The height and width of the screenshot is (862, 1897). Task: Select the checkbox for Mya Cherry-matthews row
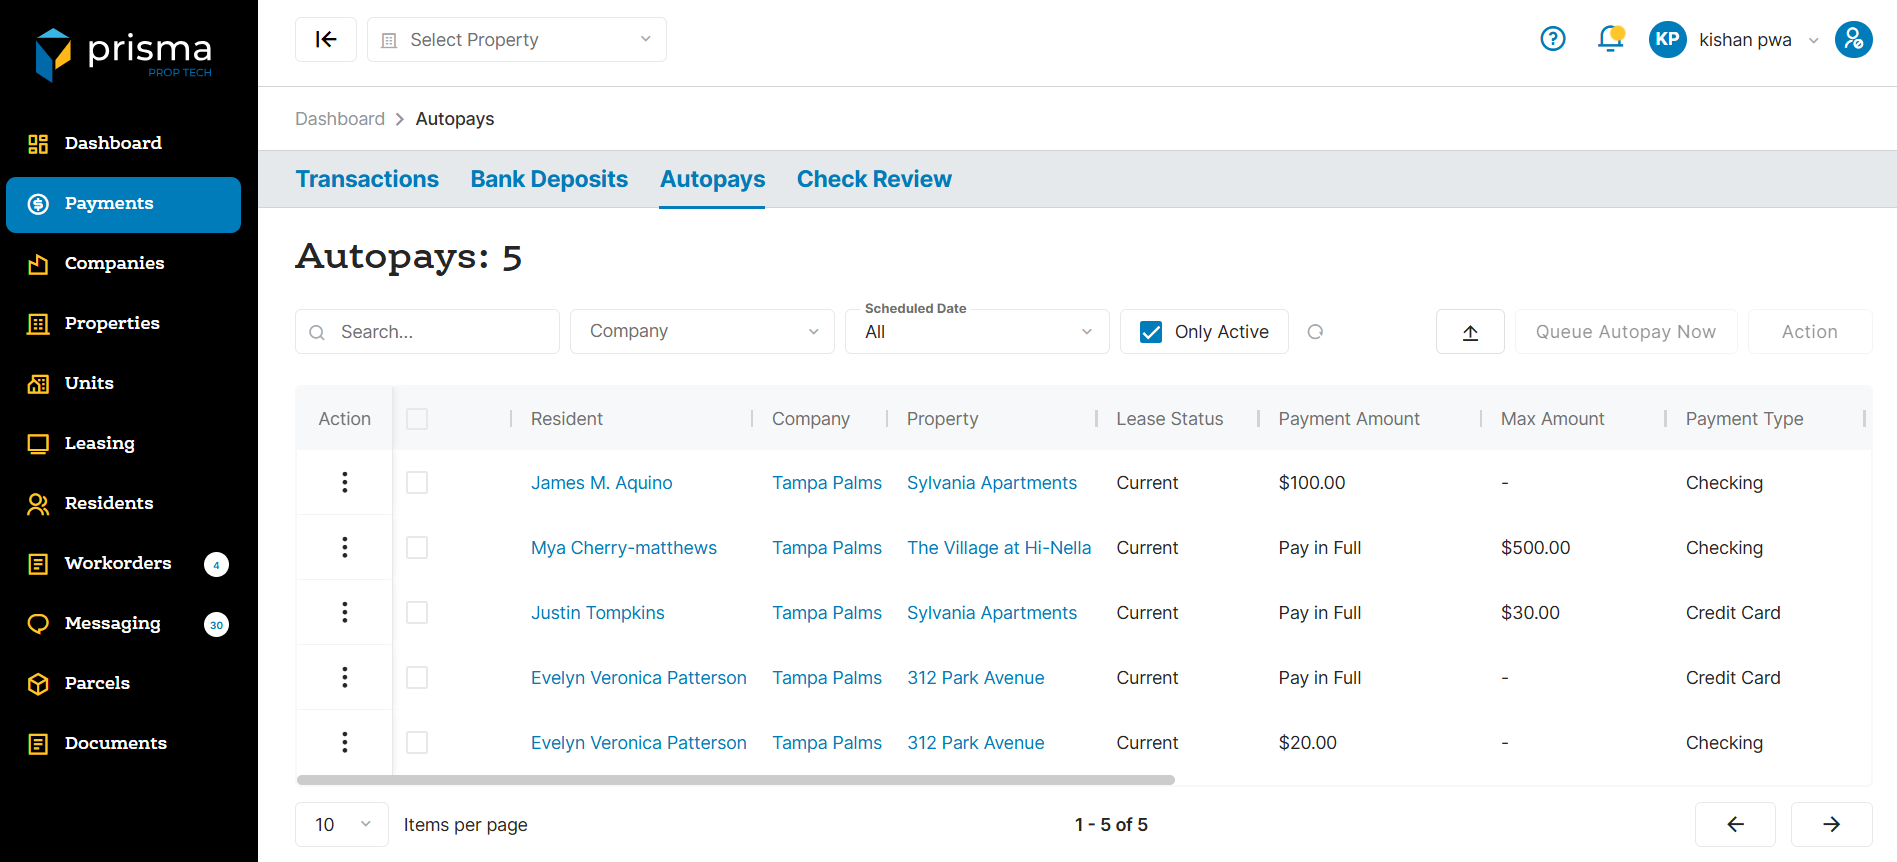(x=417, y=548)
